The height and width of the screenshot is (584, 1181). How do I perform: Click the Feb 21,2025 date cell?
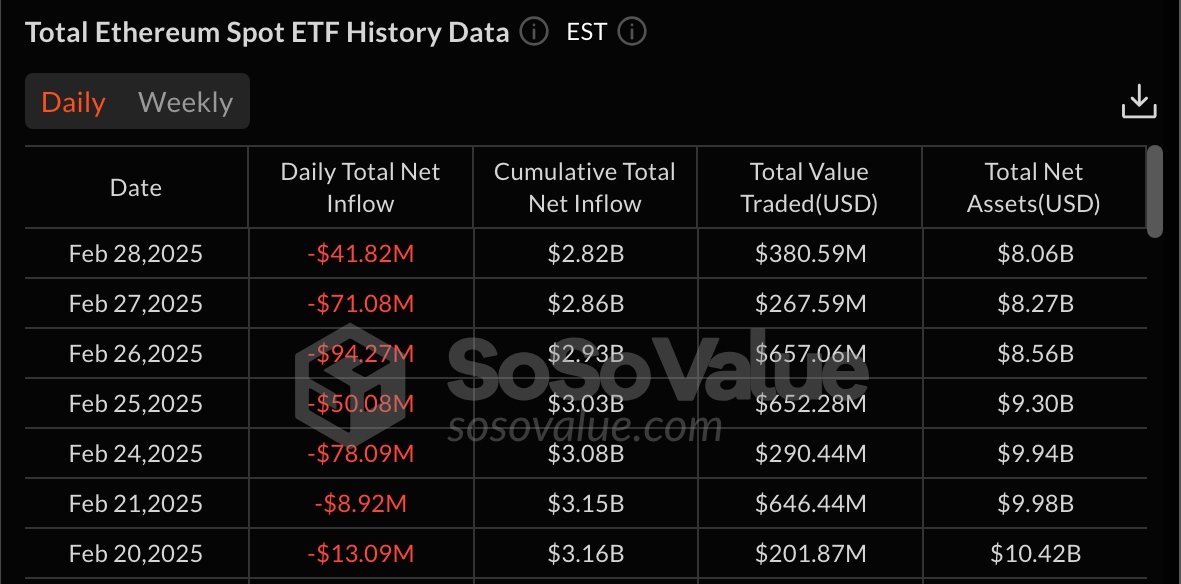135,503
